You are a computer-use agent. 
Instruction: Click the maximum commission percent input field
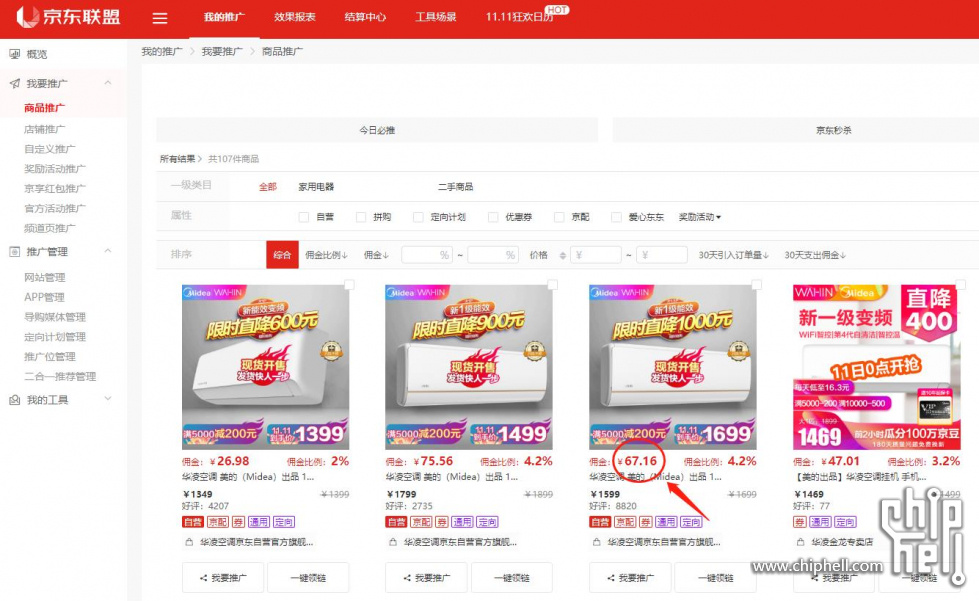point(493,255)
